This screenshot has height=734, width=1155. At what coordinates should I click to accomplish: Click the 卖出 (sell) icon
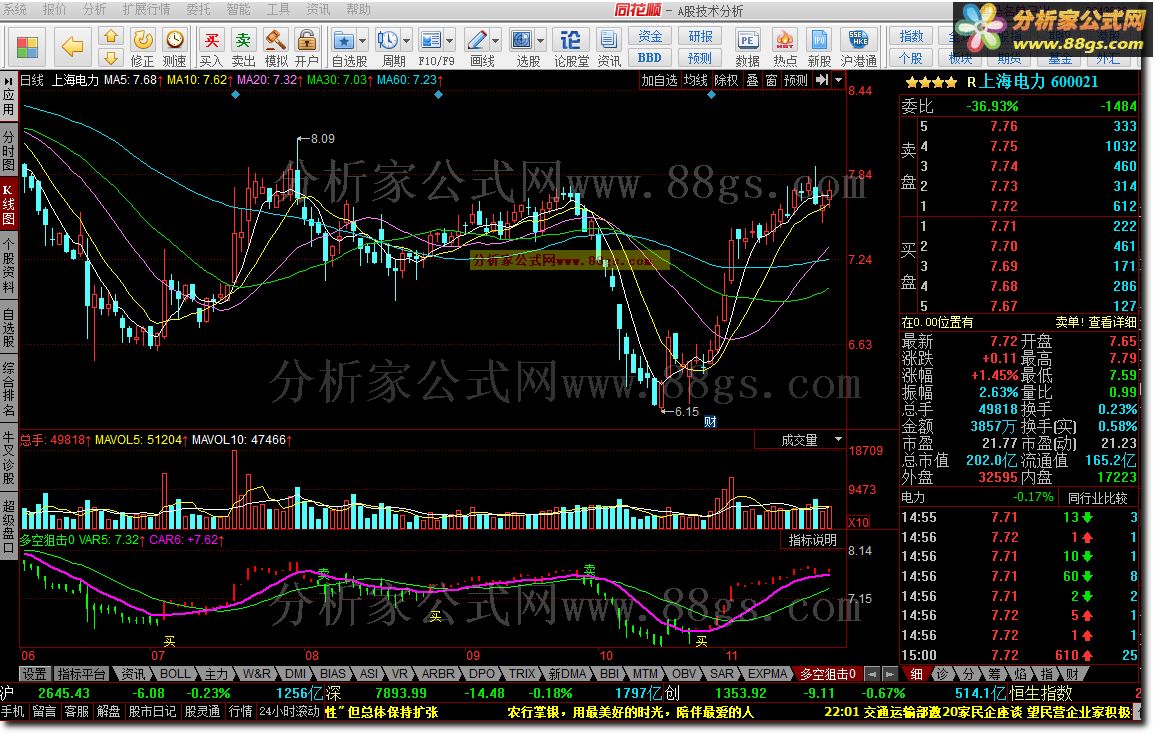coord(243,47)
